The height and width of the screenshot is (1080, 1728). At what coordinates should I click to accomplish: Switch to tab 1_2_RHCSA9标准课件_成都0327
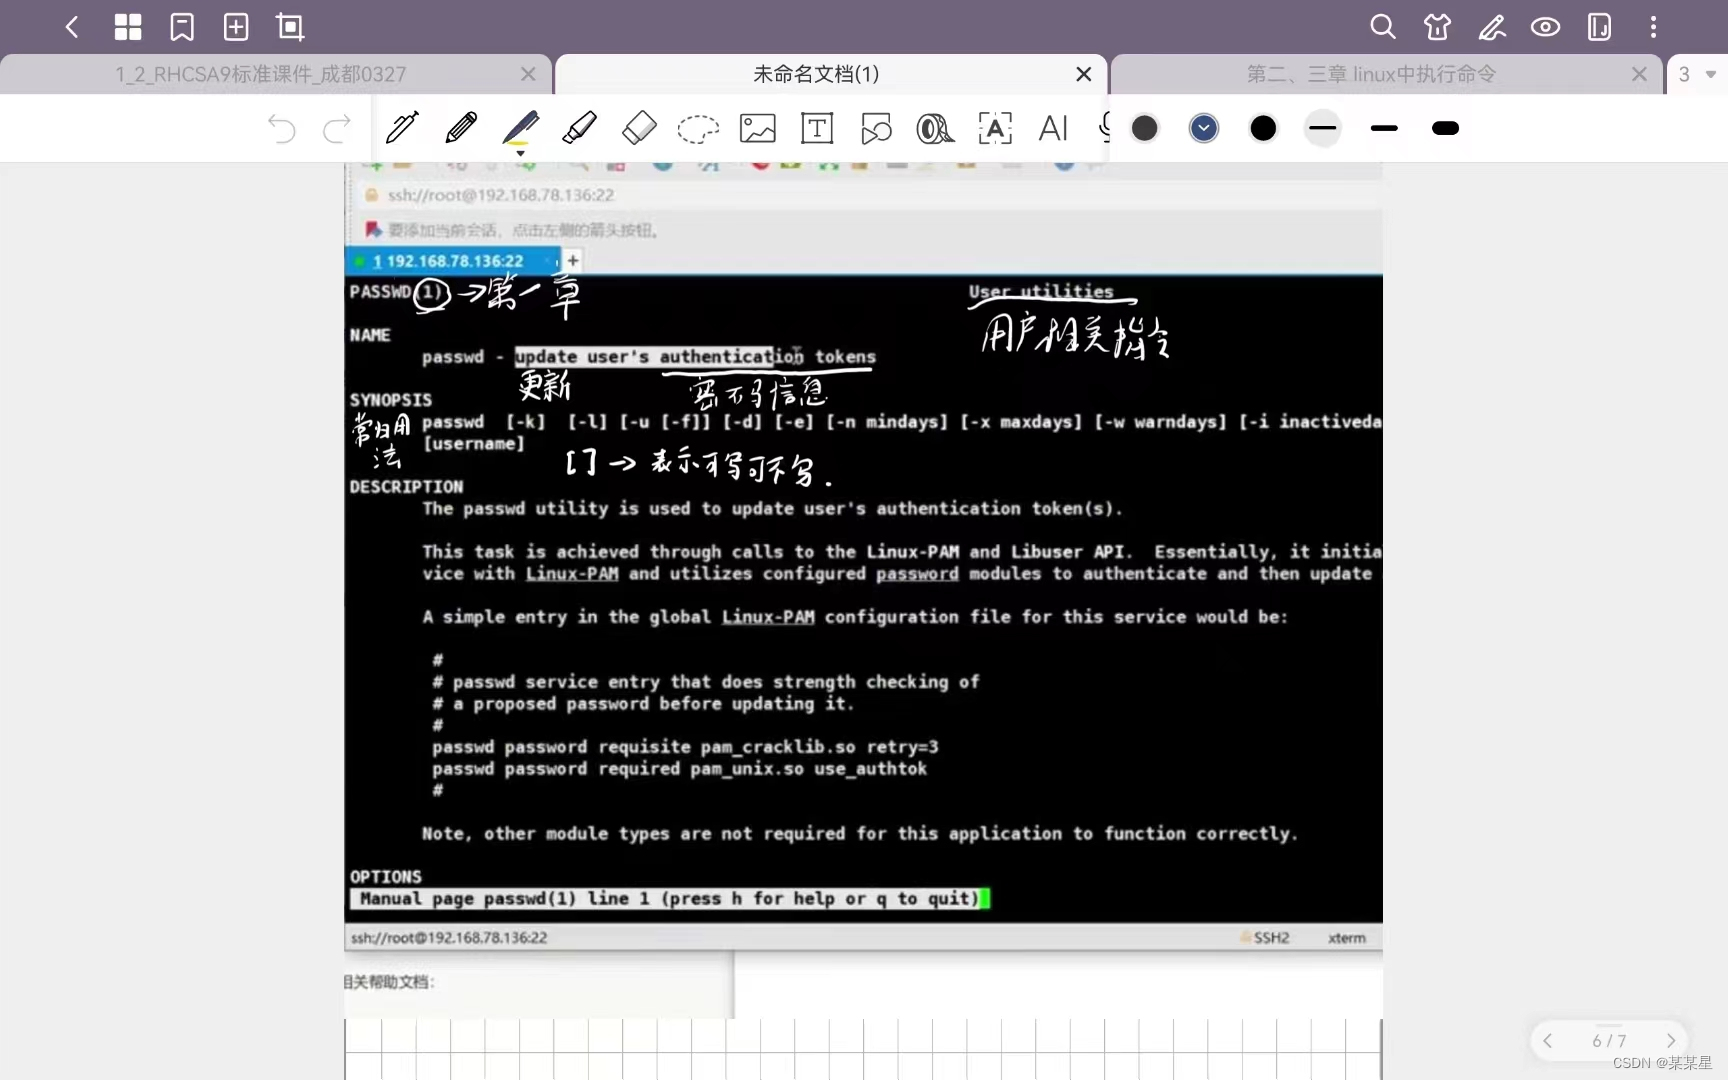[x=261, y=74]
